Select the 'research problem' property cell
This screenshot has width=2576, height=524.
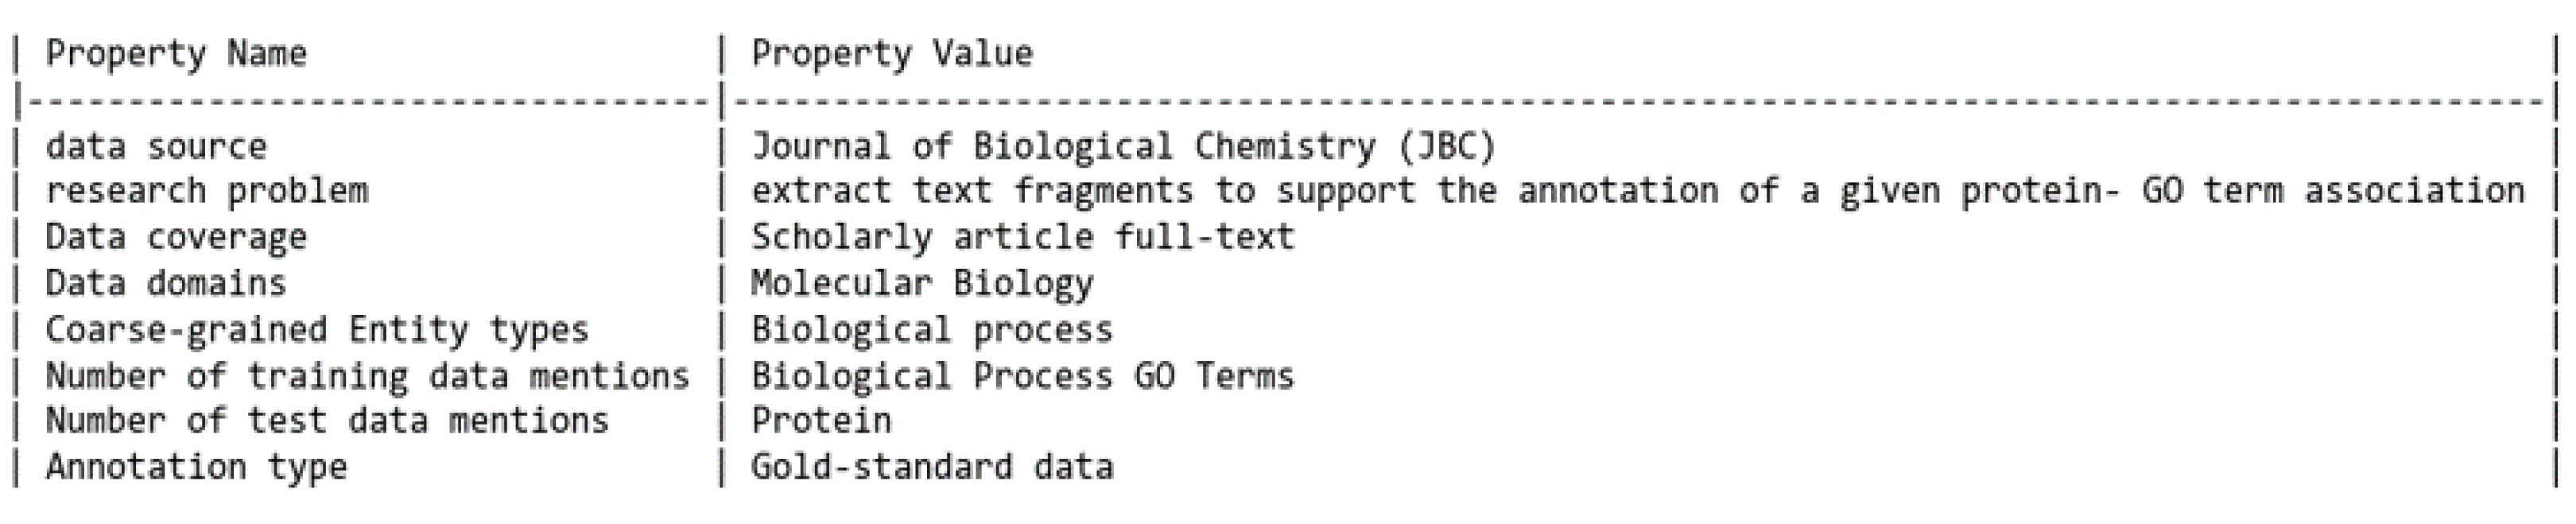(x=207, y=190)
